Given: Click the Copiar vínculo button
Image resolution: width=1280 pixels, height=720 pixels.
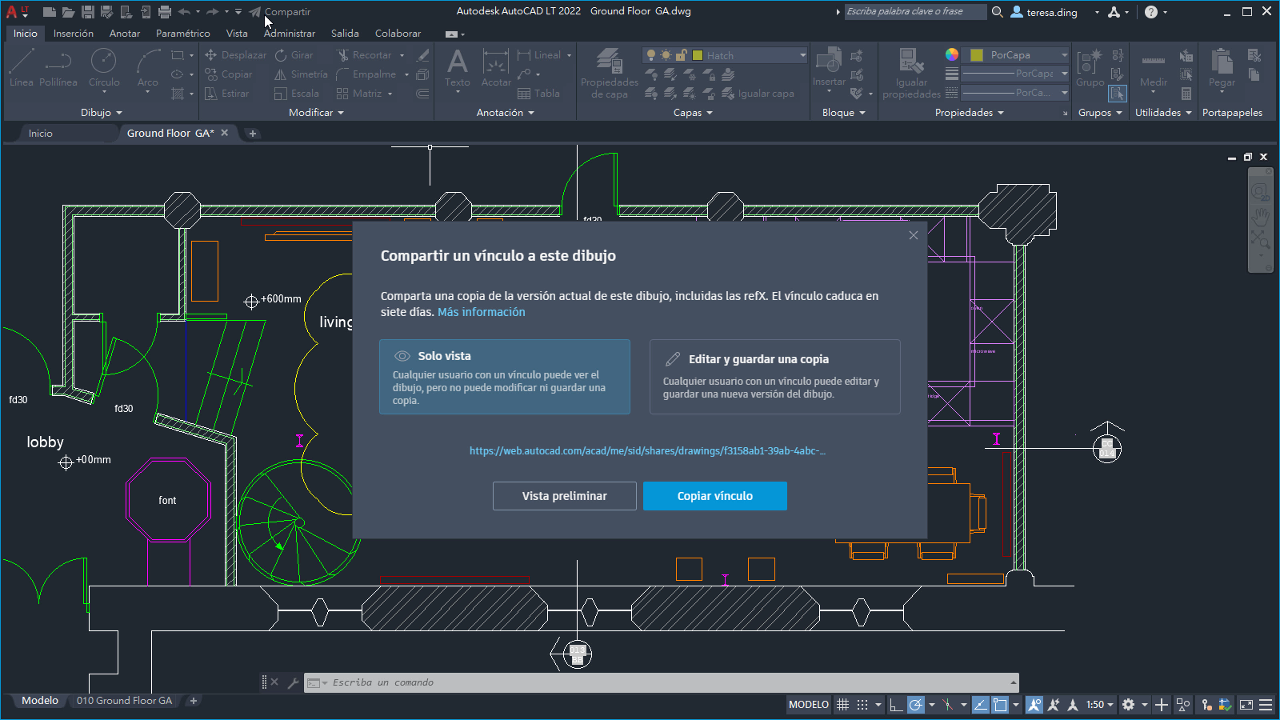Looking at the screenshot, I should point(715,496).
